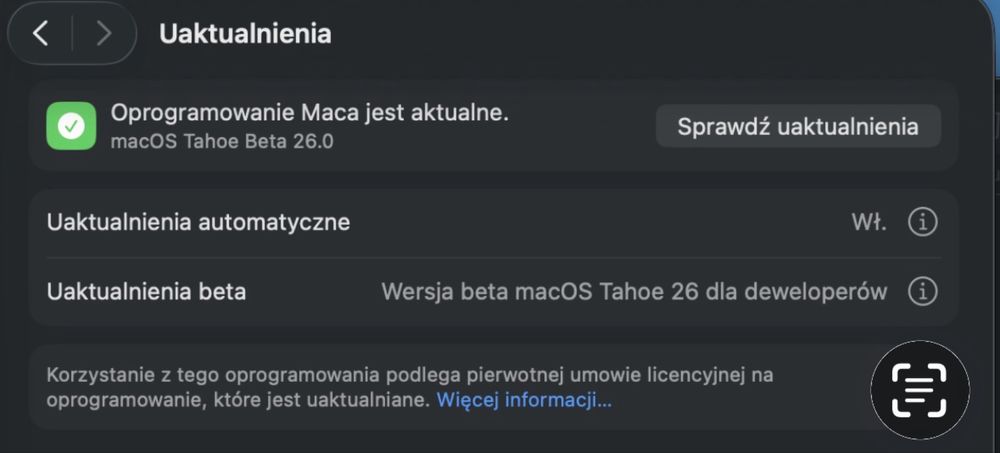
Task: Open info for Uaktualnienia automatyczne
Action: (x=922, y=222)
